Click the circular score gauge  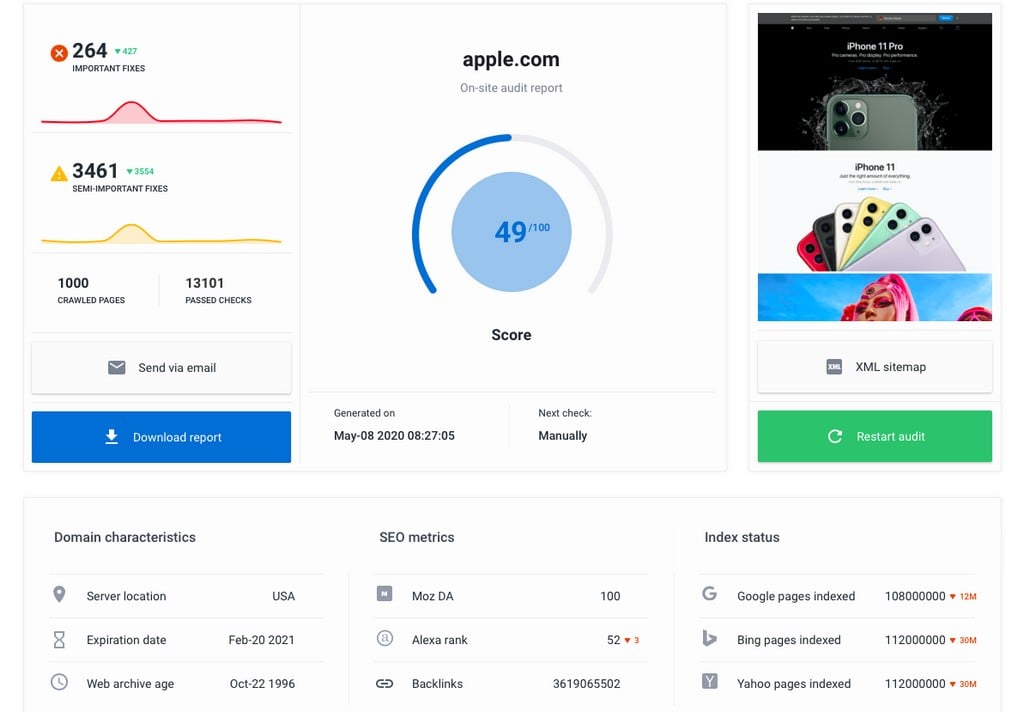[511, 231]
